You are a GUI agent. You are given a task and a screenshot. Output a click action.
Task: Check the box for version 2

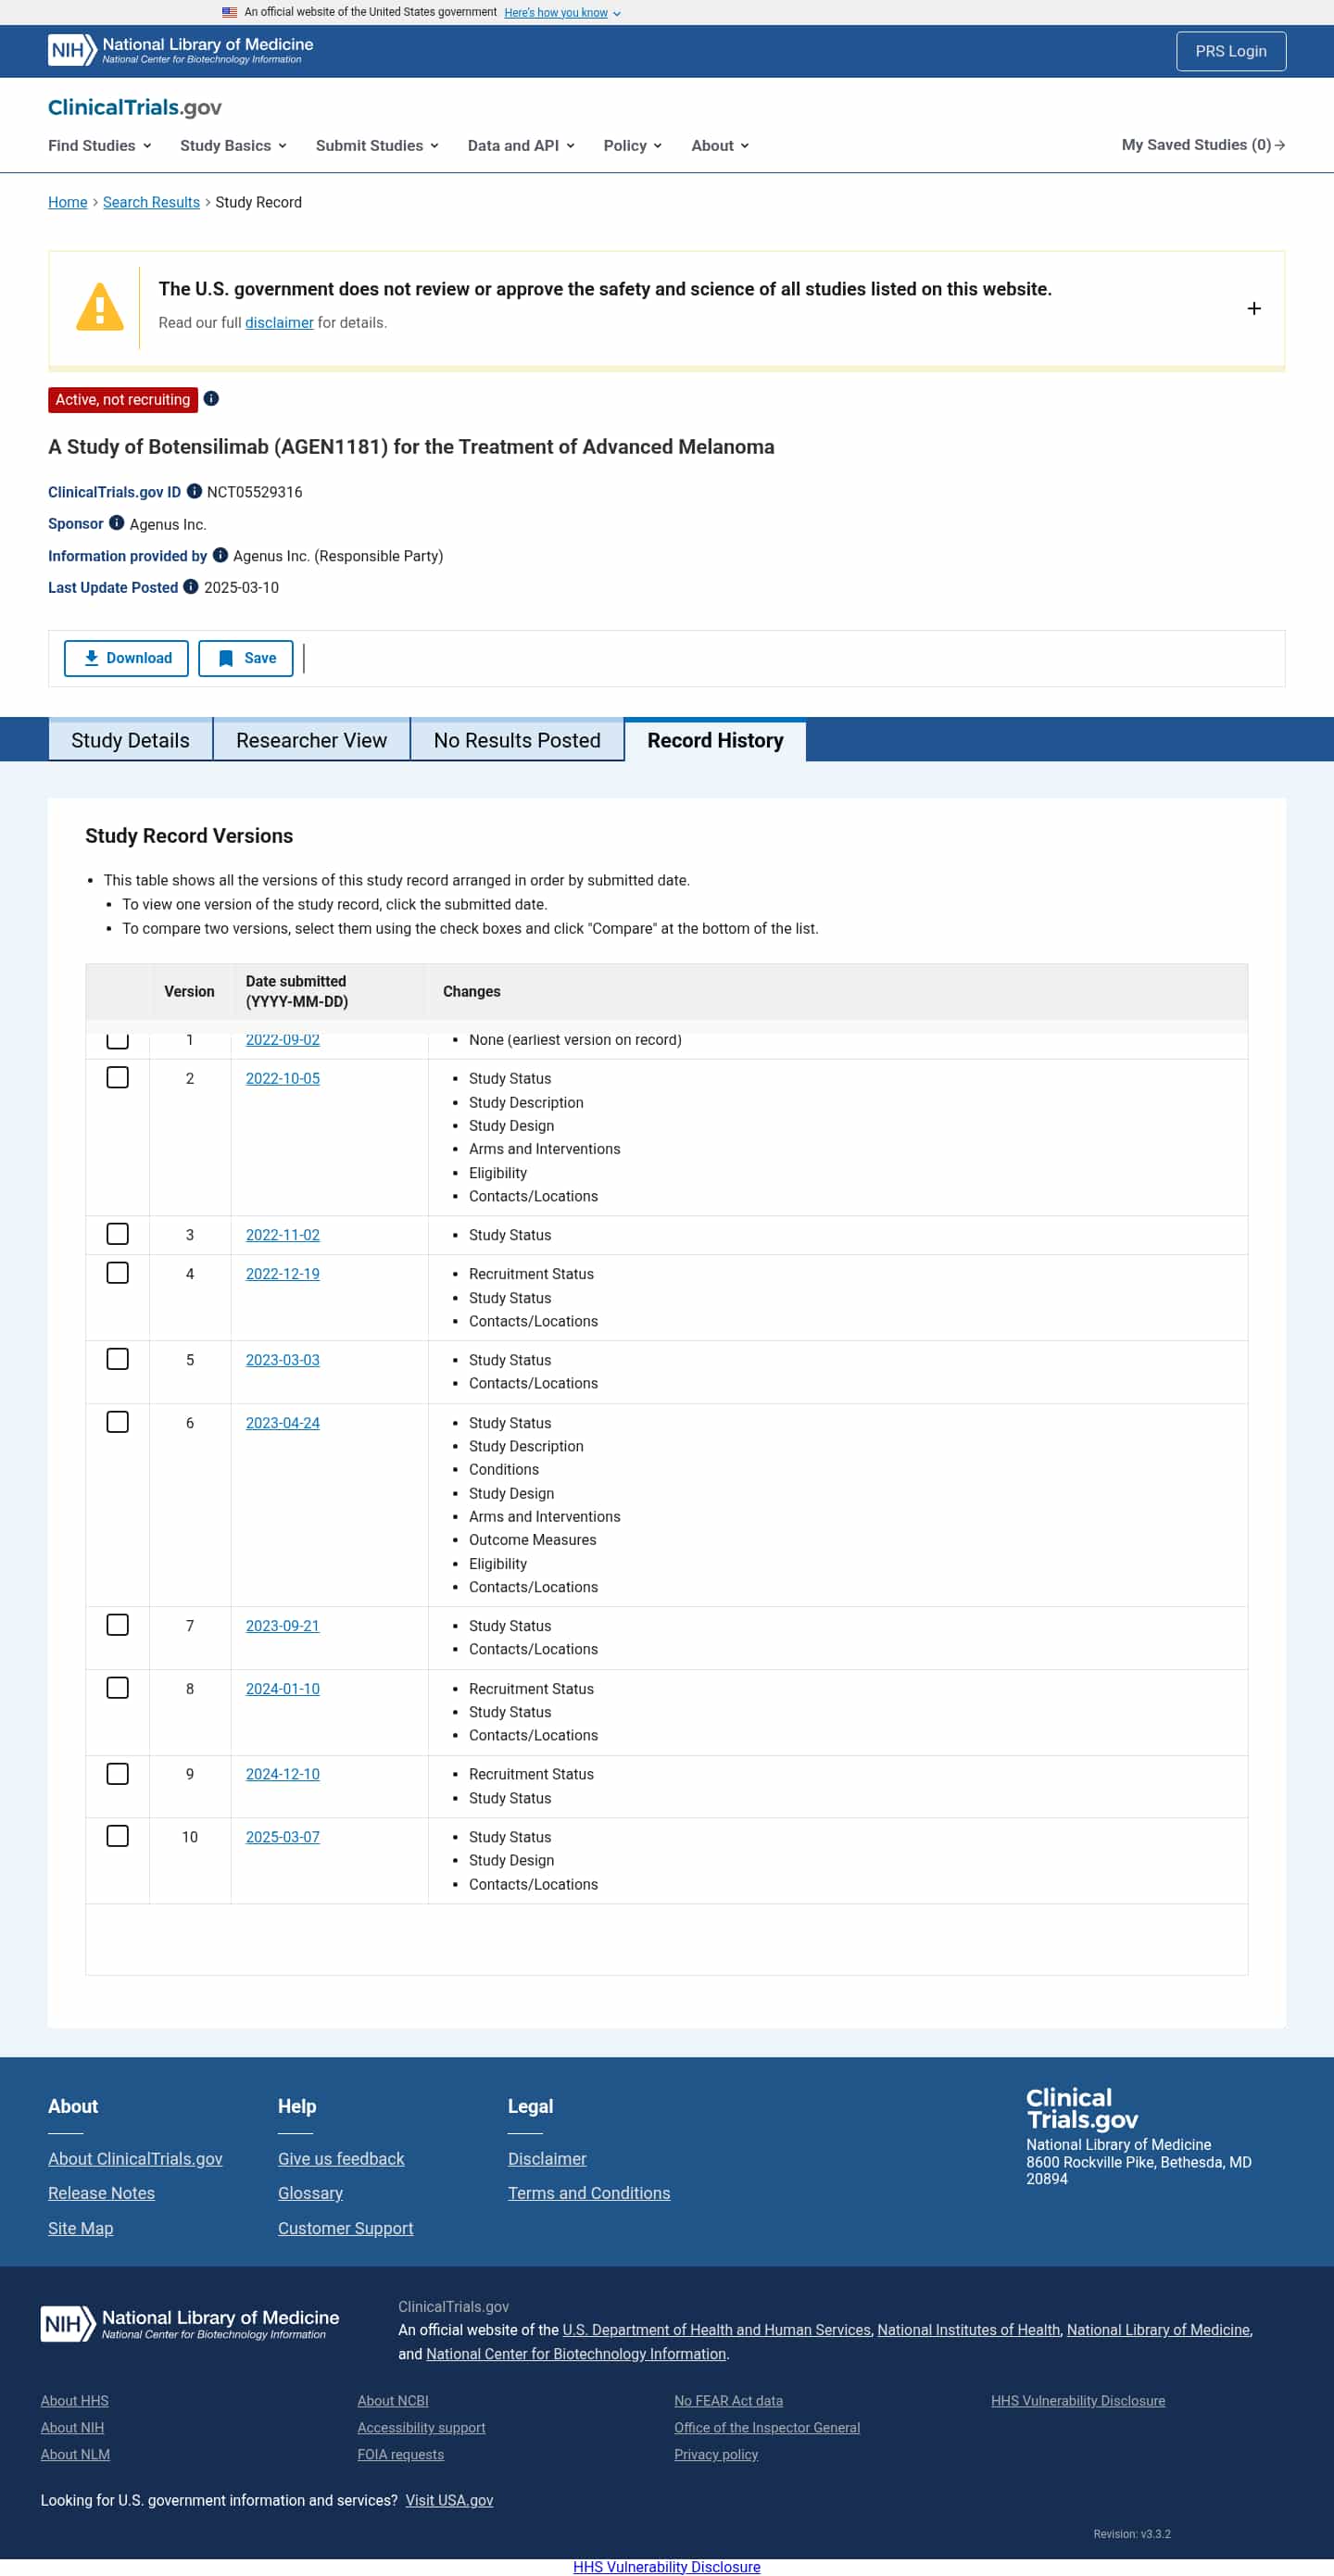point(118,1077)
